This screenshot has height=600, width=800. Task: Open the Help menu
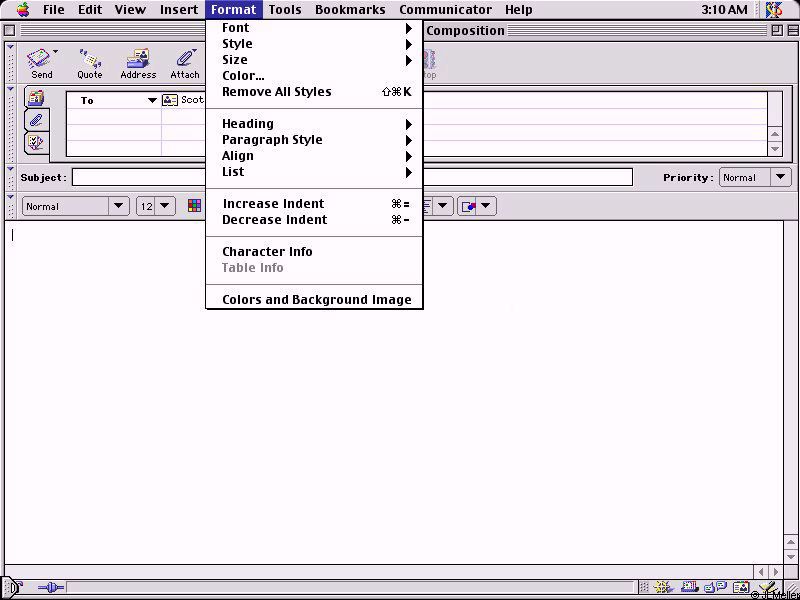518,9
